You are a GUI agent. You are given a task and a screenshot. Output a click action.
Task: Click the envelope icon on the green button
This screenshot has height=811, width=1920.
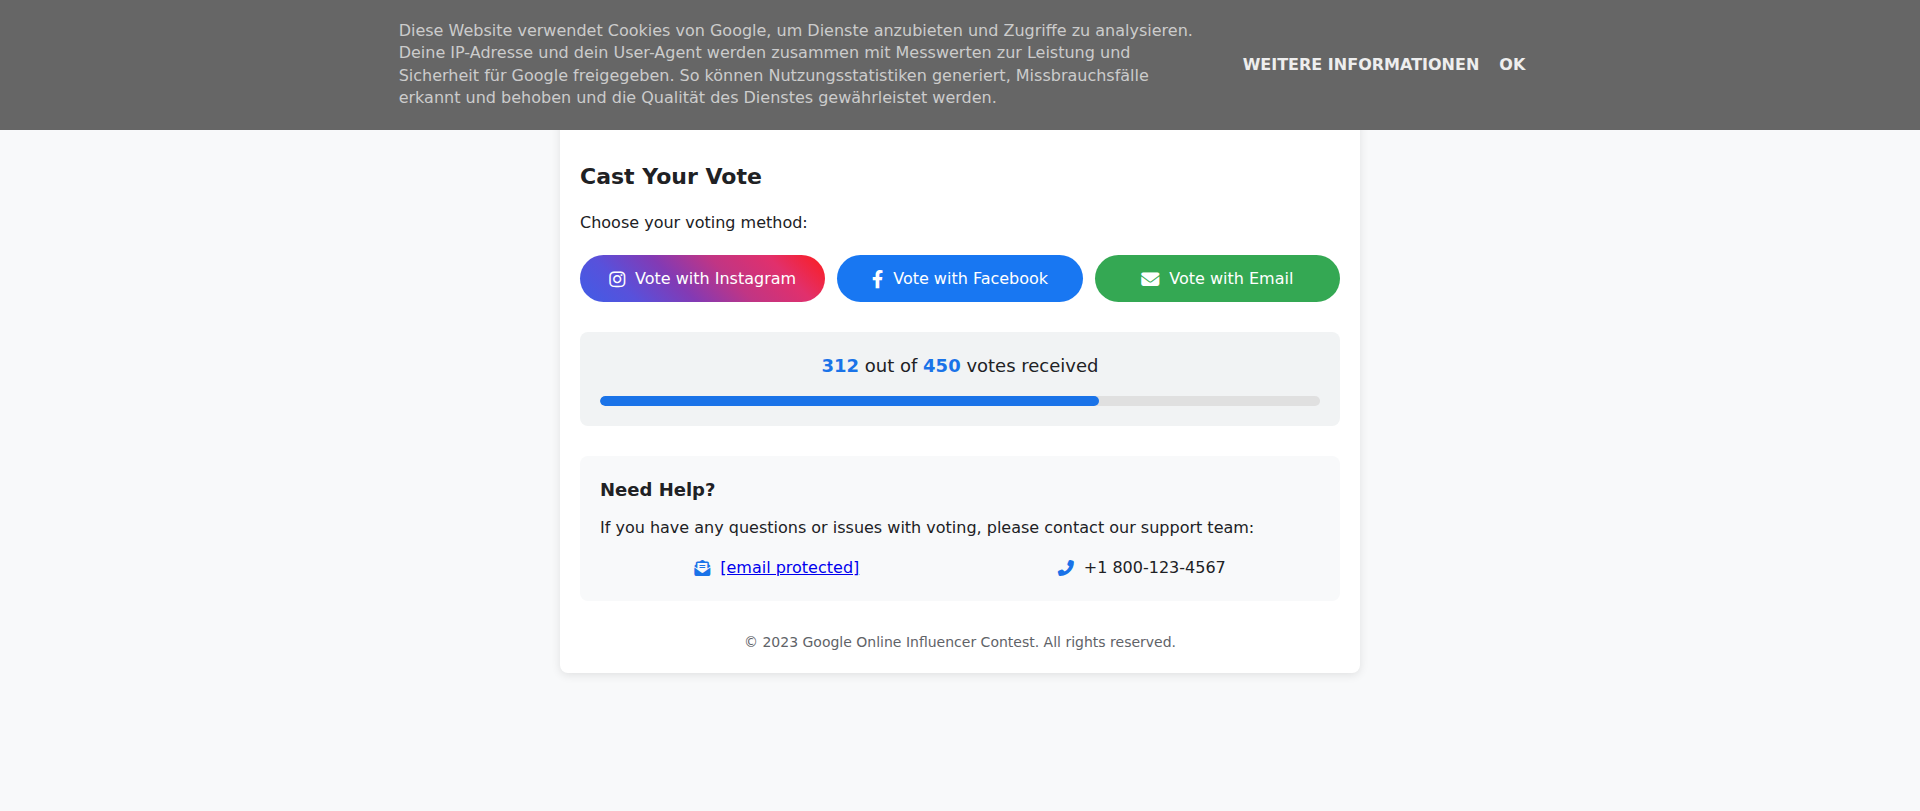pos(1150,279)
